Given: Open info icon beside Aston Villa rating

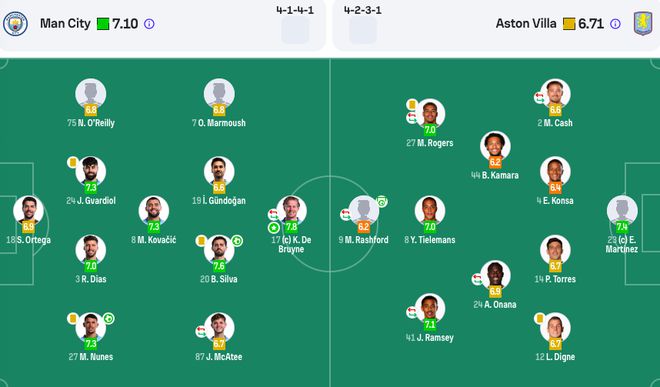Looking at the screenshot, I should [x=615, y=24].
